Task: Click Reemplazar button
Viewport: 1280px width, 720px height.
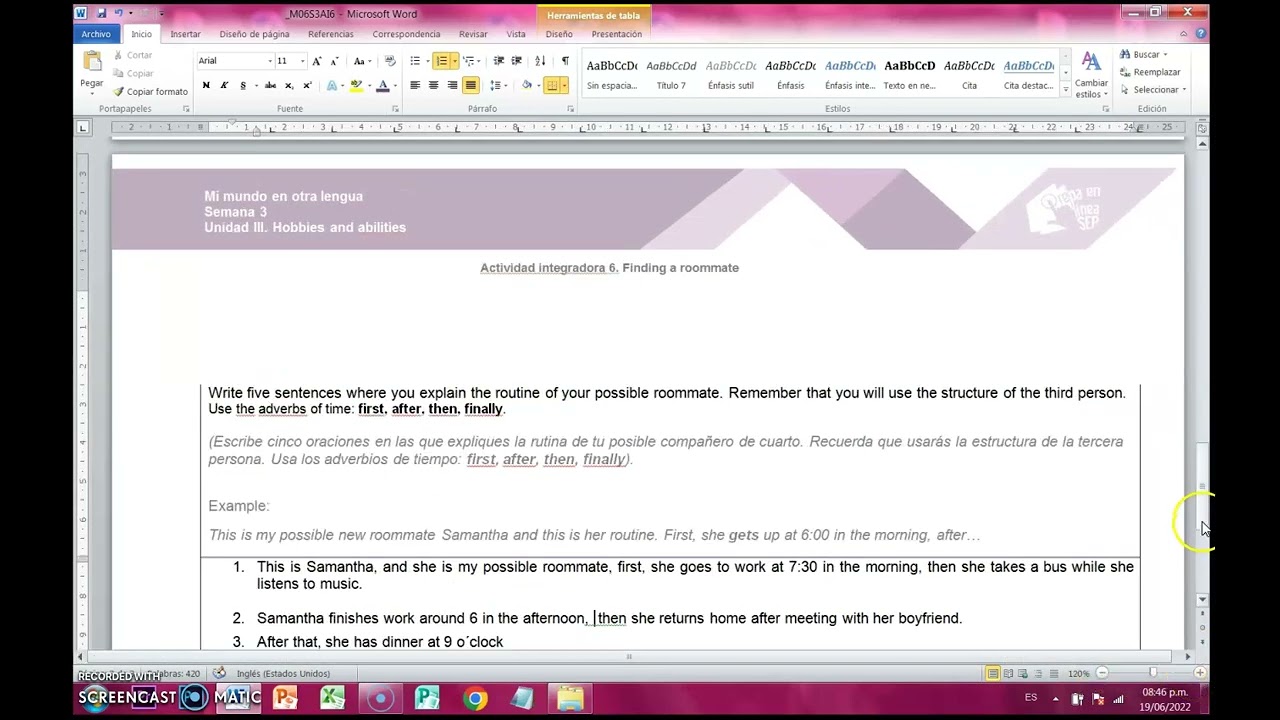Action: point(1150,72)
